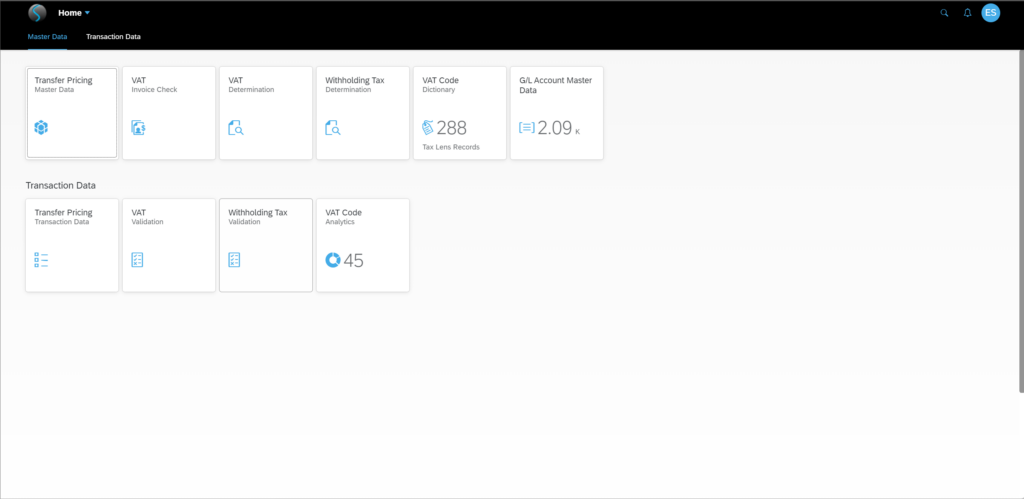1024x499 pixels.
Task: Click the Transfer Pricing Master Data cube icon
Action: (41, 128)
